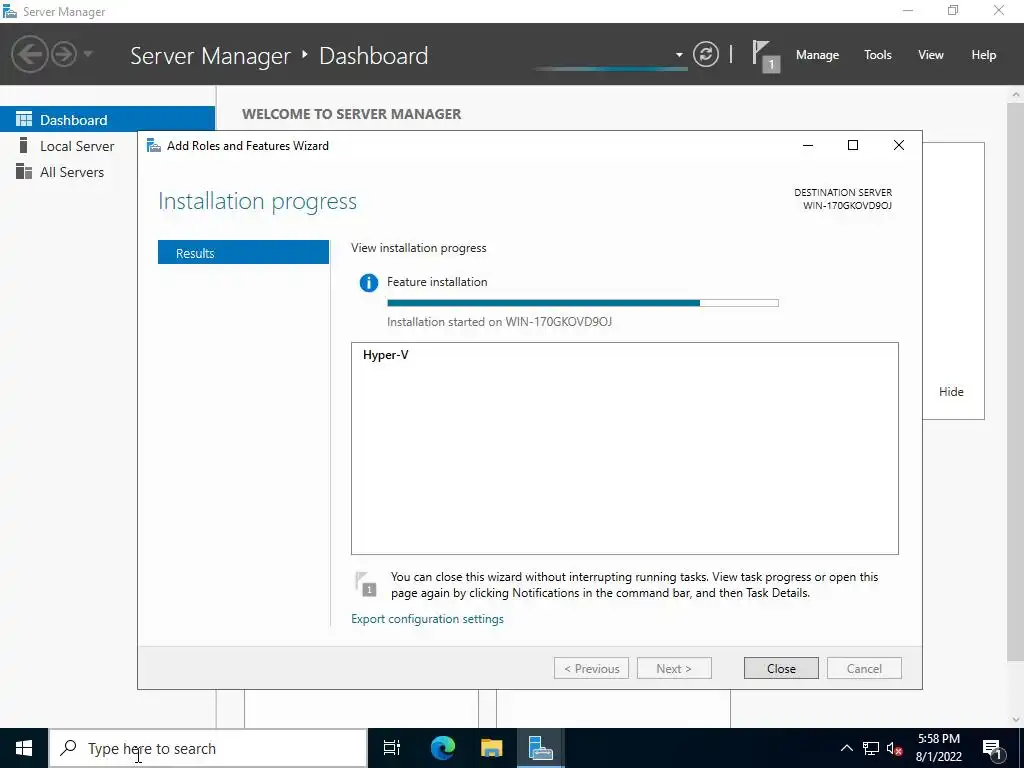Launch Microsoft Edge from the taskbar
Viewport: 1024px width, 768px height.
(443, 748)
